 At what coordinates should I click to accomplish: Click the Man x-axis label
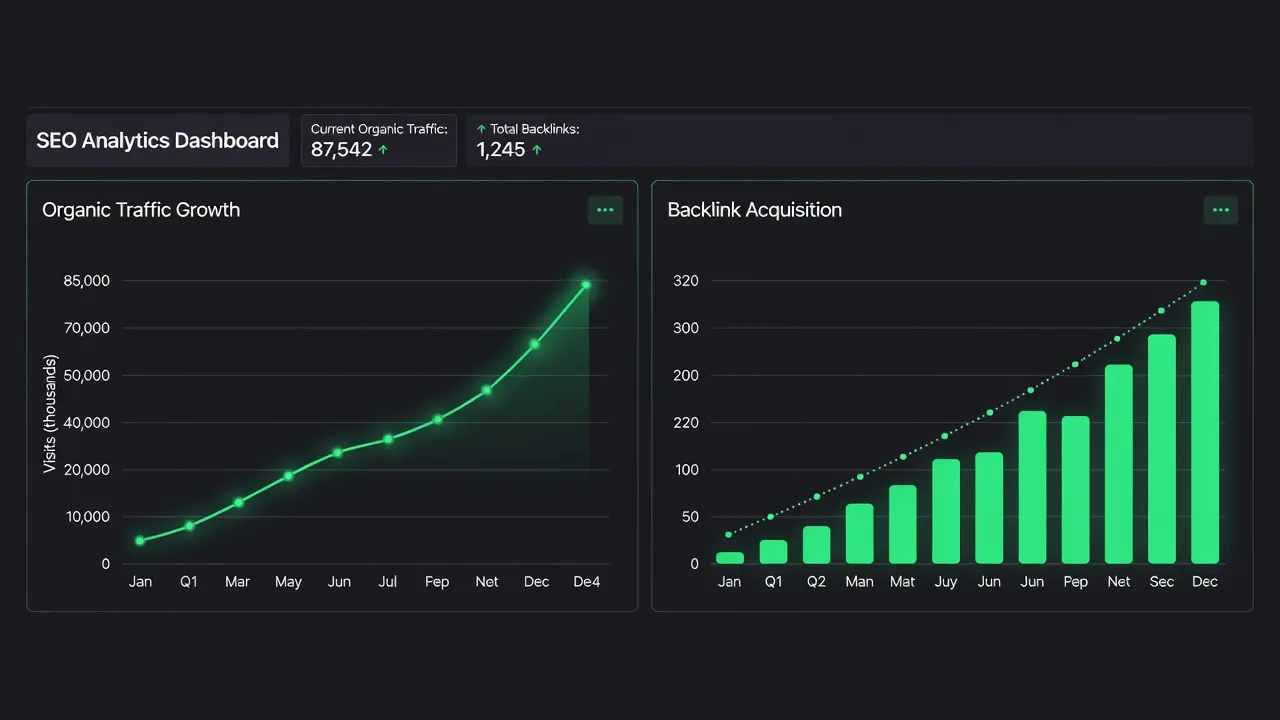coord(860,582)
